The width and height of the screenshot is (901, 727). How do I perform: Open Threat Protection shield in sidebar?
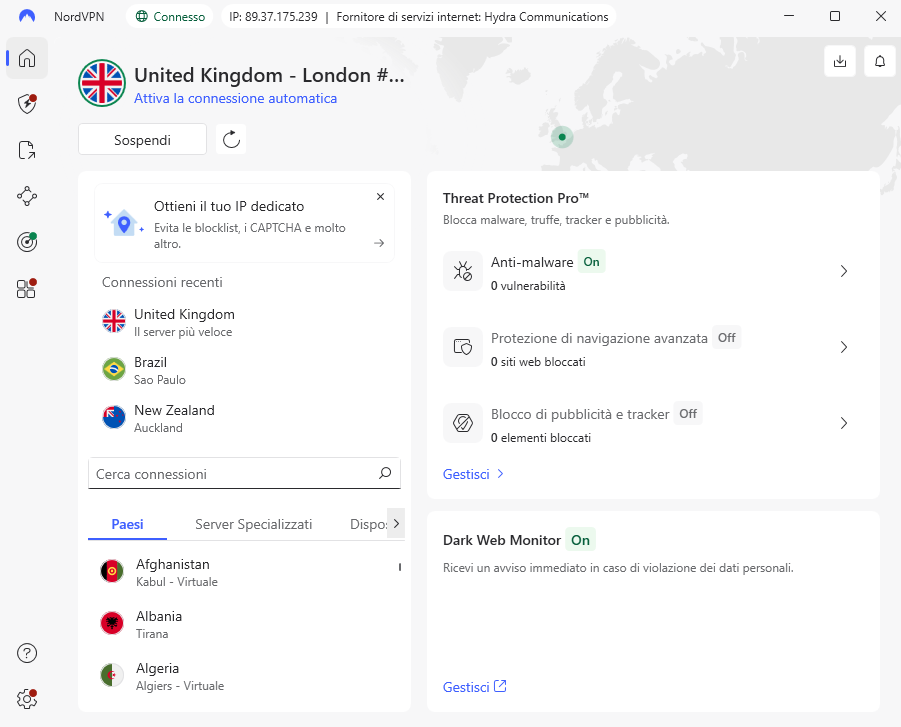click(27, 104)
